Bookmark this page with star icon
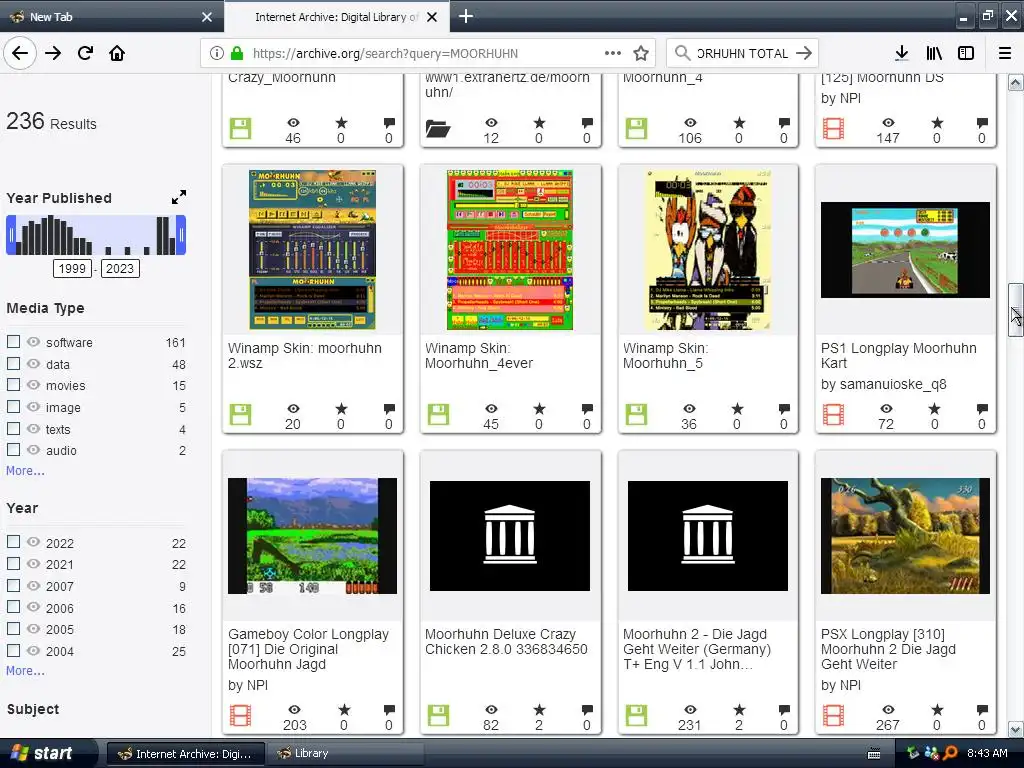 (x=641, y=54)
